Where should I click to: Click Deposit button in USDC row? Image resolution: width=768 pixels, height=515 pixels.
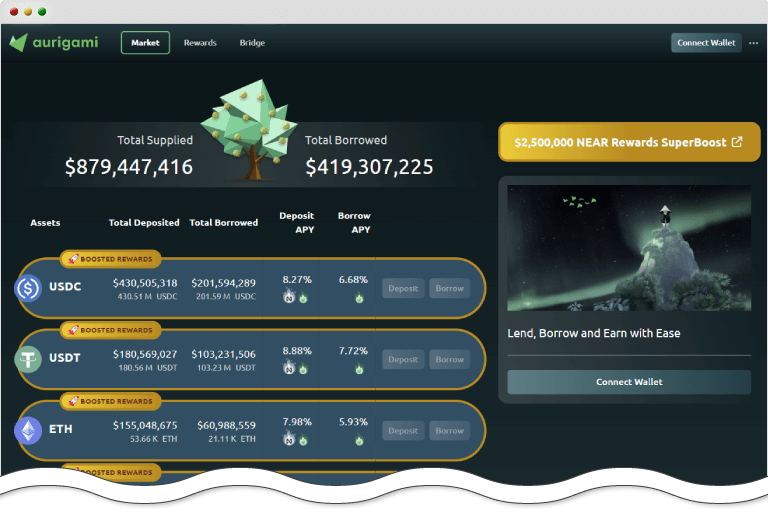point(403,288)
